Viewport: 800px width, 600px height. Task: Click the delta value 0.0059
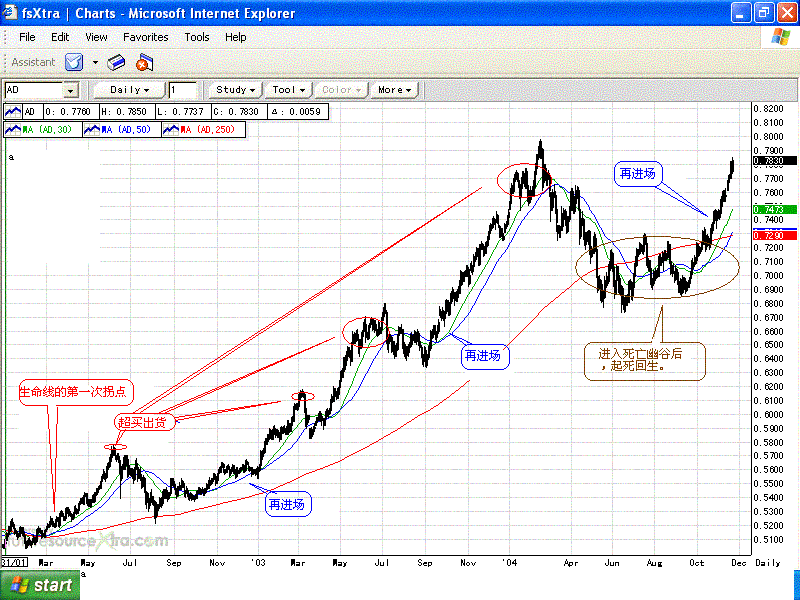[x=305, y=112]
